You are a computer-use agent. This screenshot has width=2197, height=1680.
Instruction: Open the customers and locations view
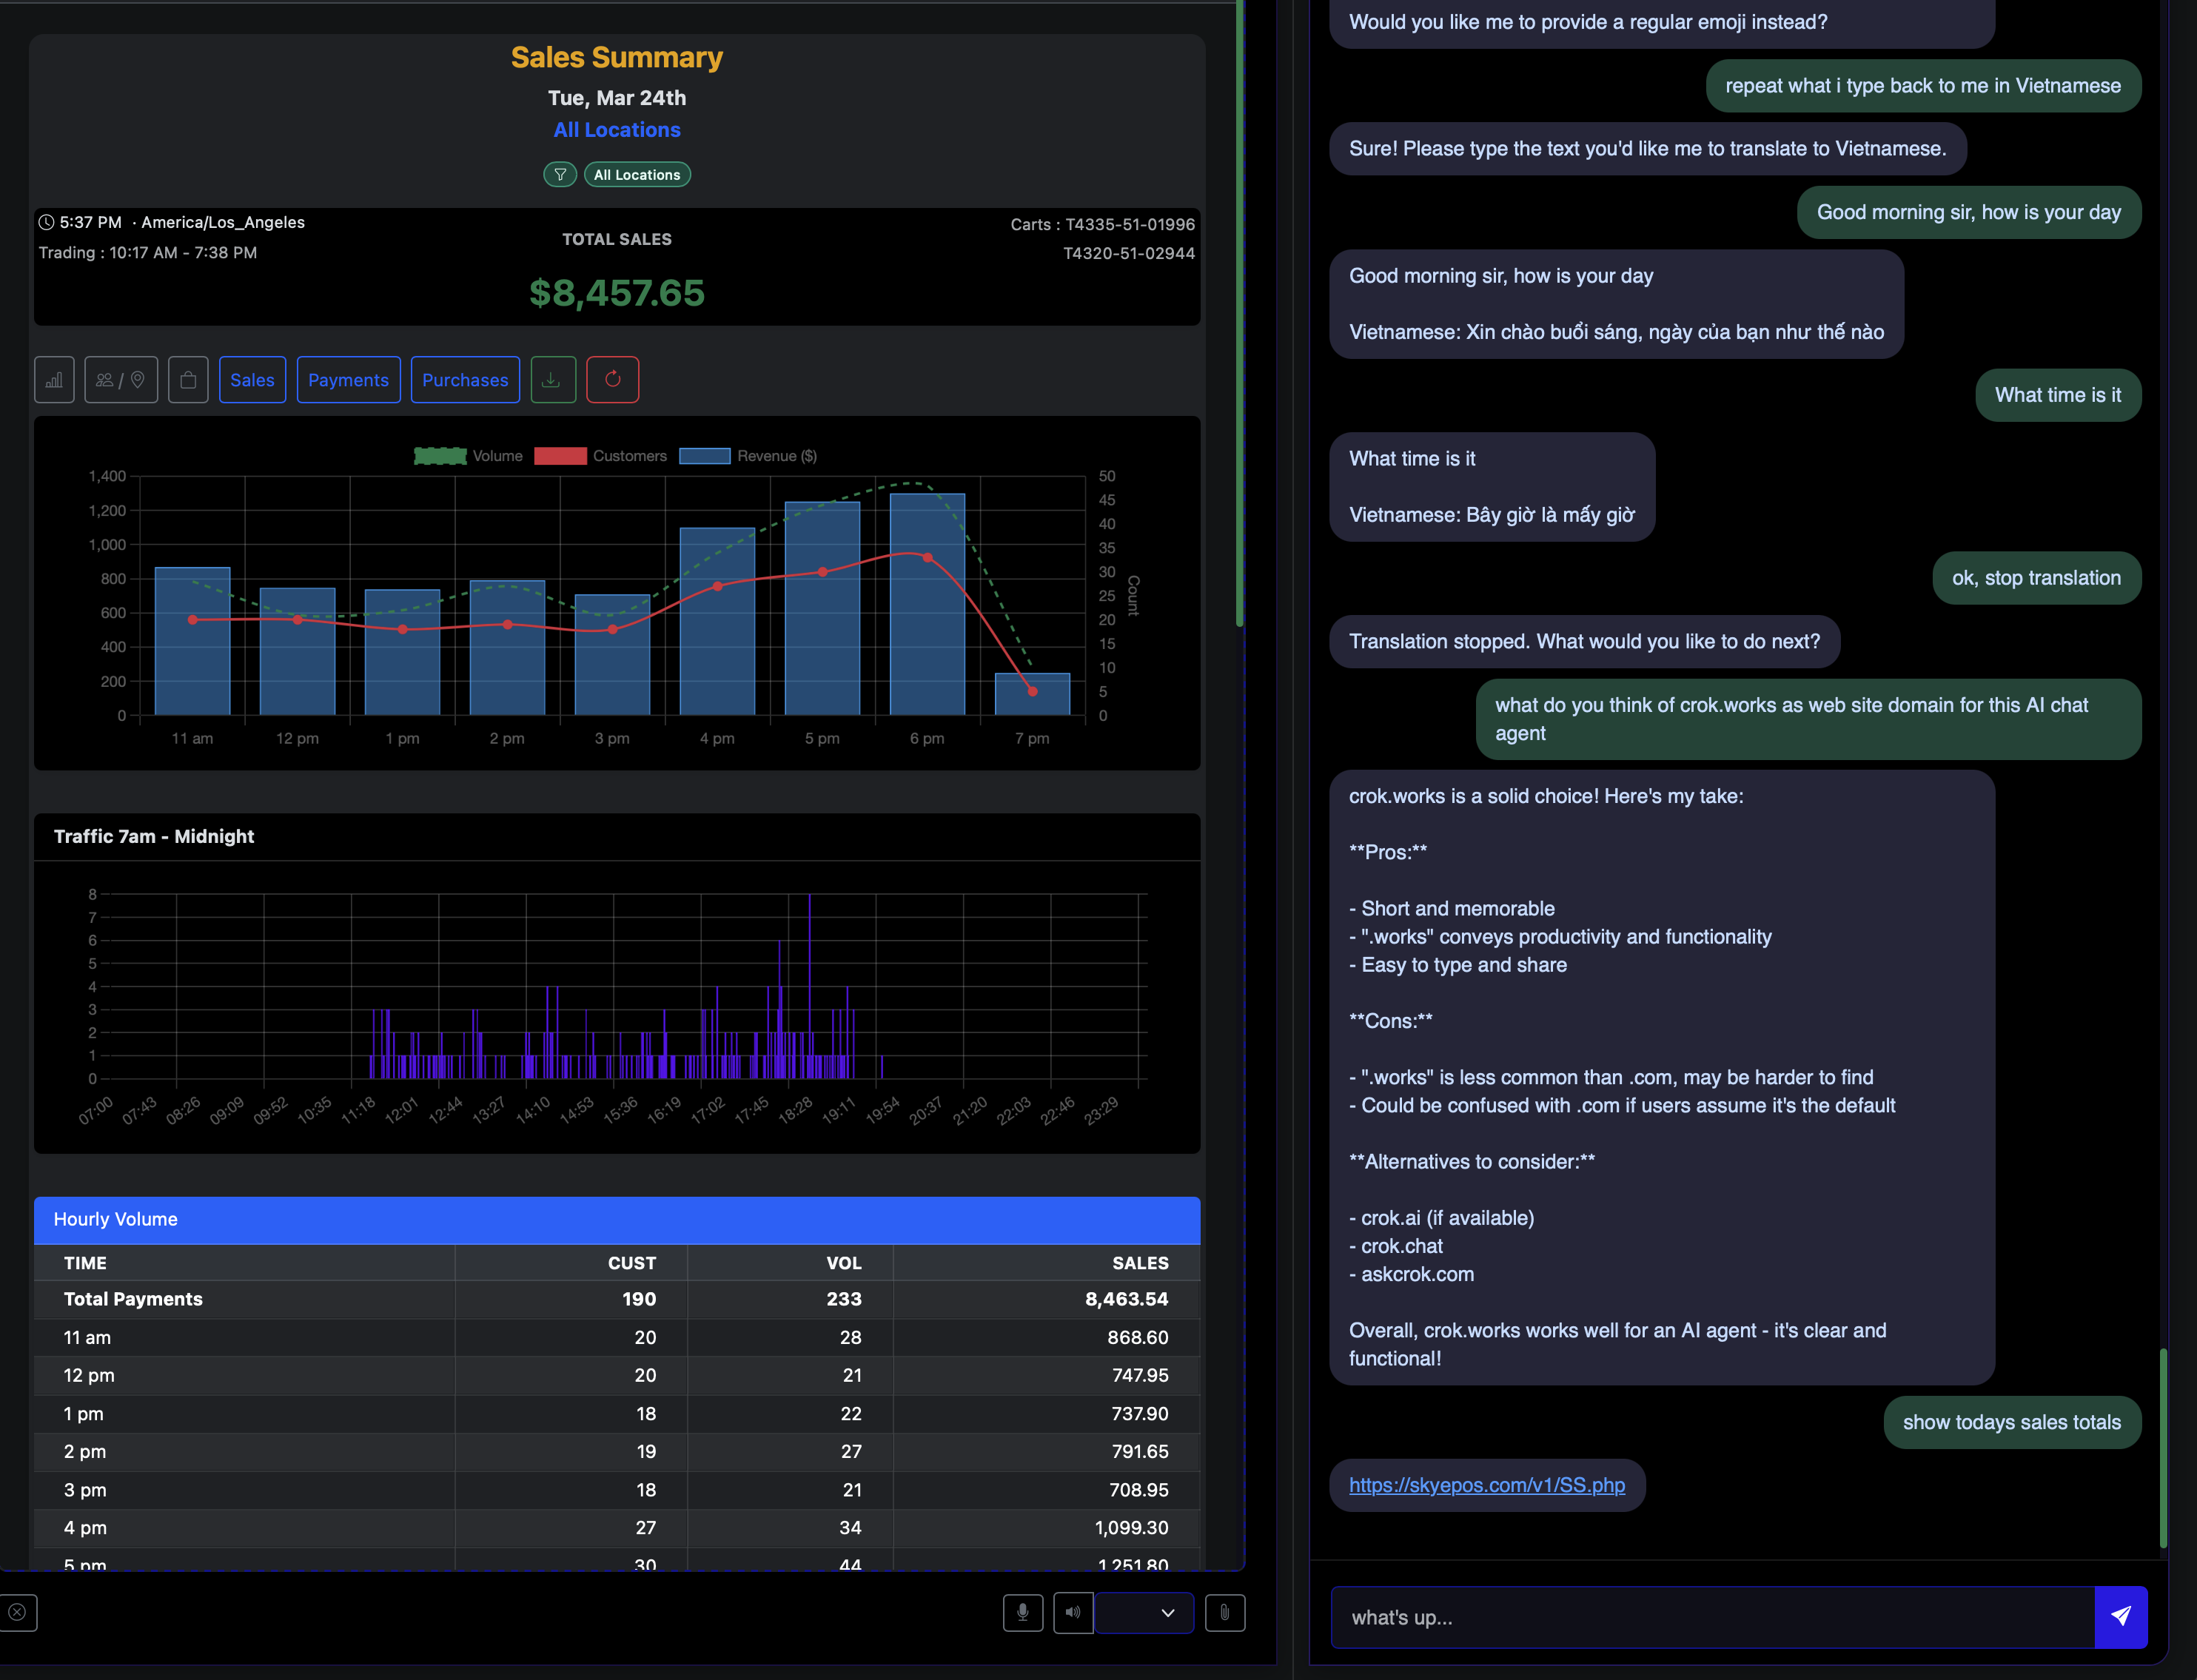coord(121,380)
